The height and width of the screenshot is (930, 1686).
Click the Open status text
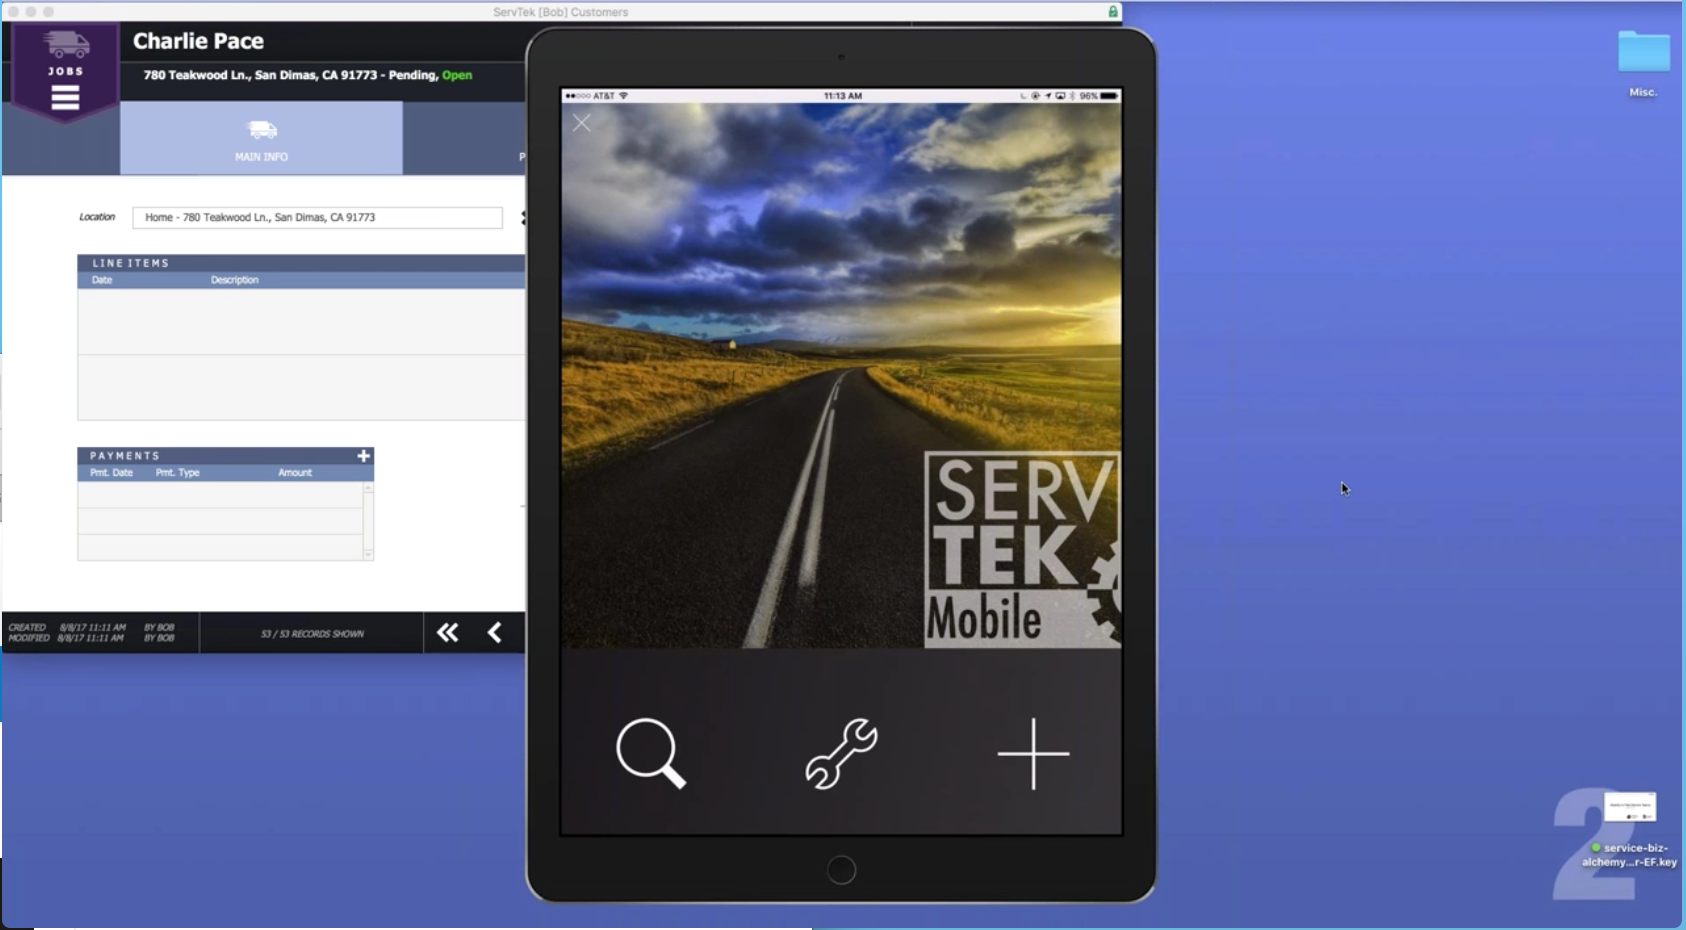coord(457,75)
